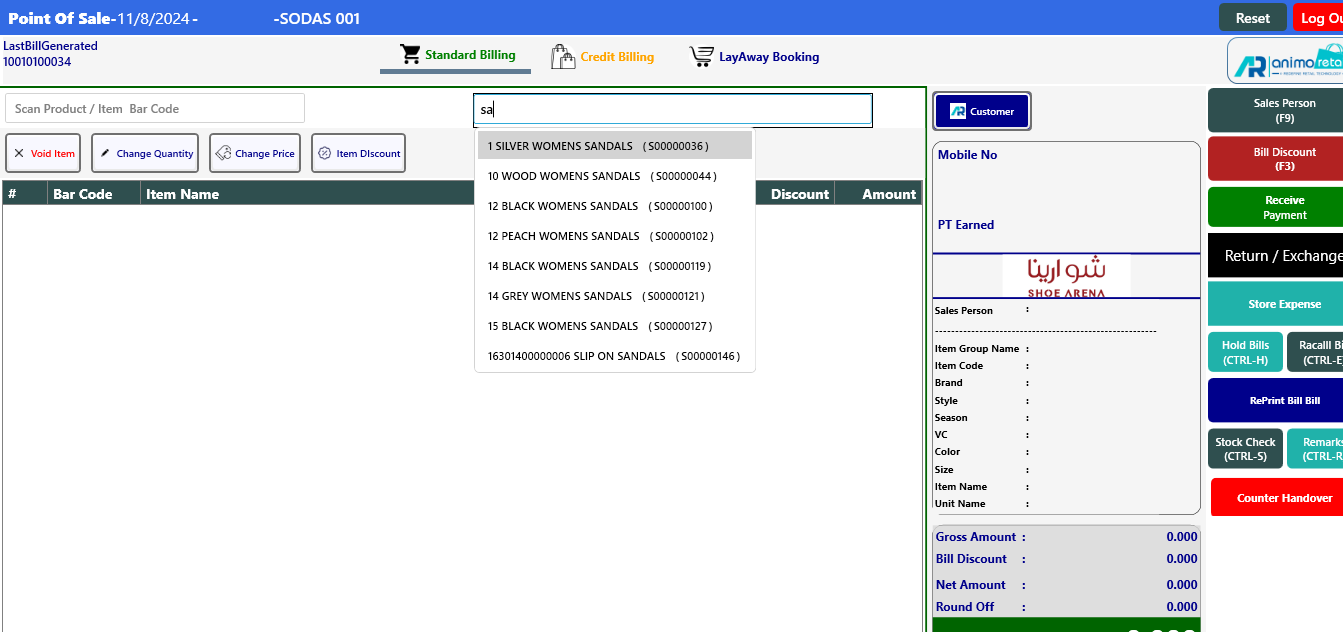Viewport: 1343px width, 632px height.
Task: Click the Net Amount label
Action: pos(971,585)
